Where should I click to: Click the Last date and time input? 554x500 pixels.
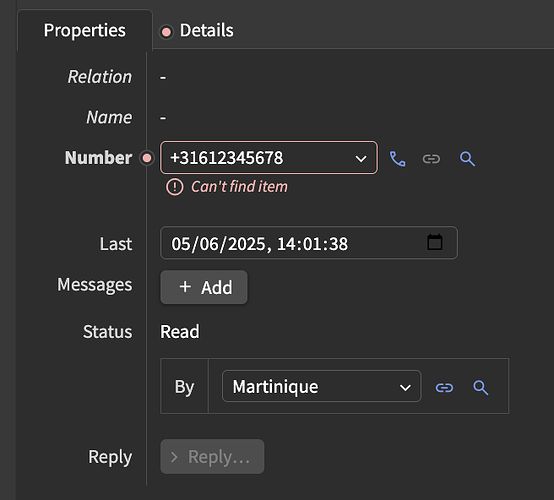click(309, 243)
